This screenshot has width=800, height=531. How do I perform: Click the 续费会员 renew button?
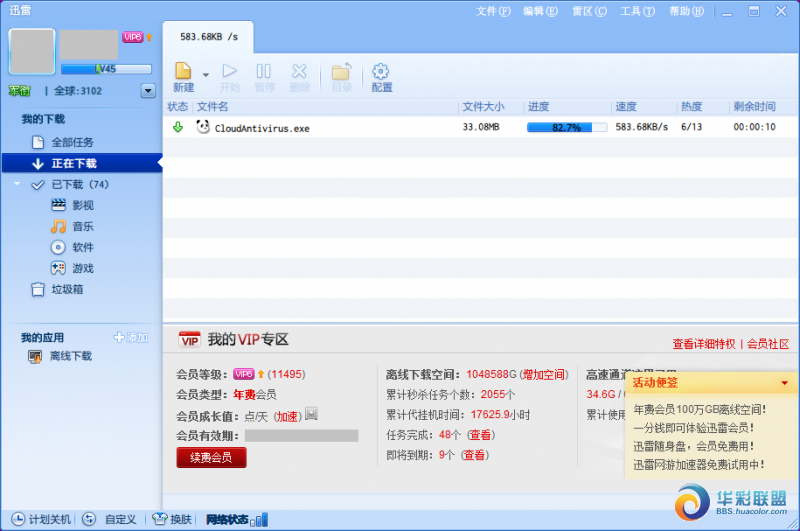point(211,458)
